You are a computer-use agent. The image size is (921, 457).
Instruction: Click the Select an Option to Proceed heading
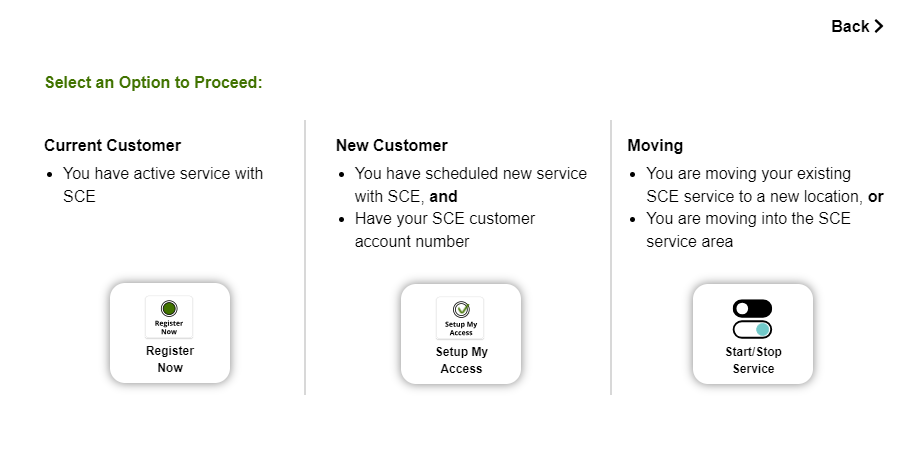(x=154, y=82)
